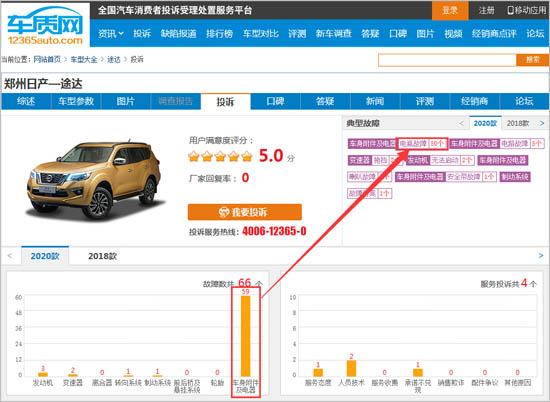Click 故障数共 66 个 total label
Image resolution: width=550 pixels, height=402 pixels.
click(x=233, y=283)
